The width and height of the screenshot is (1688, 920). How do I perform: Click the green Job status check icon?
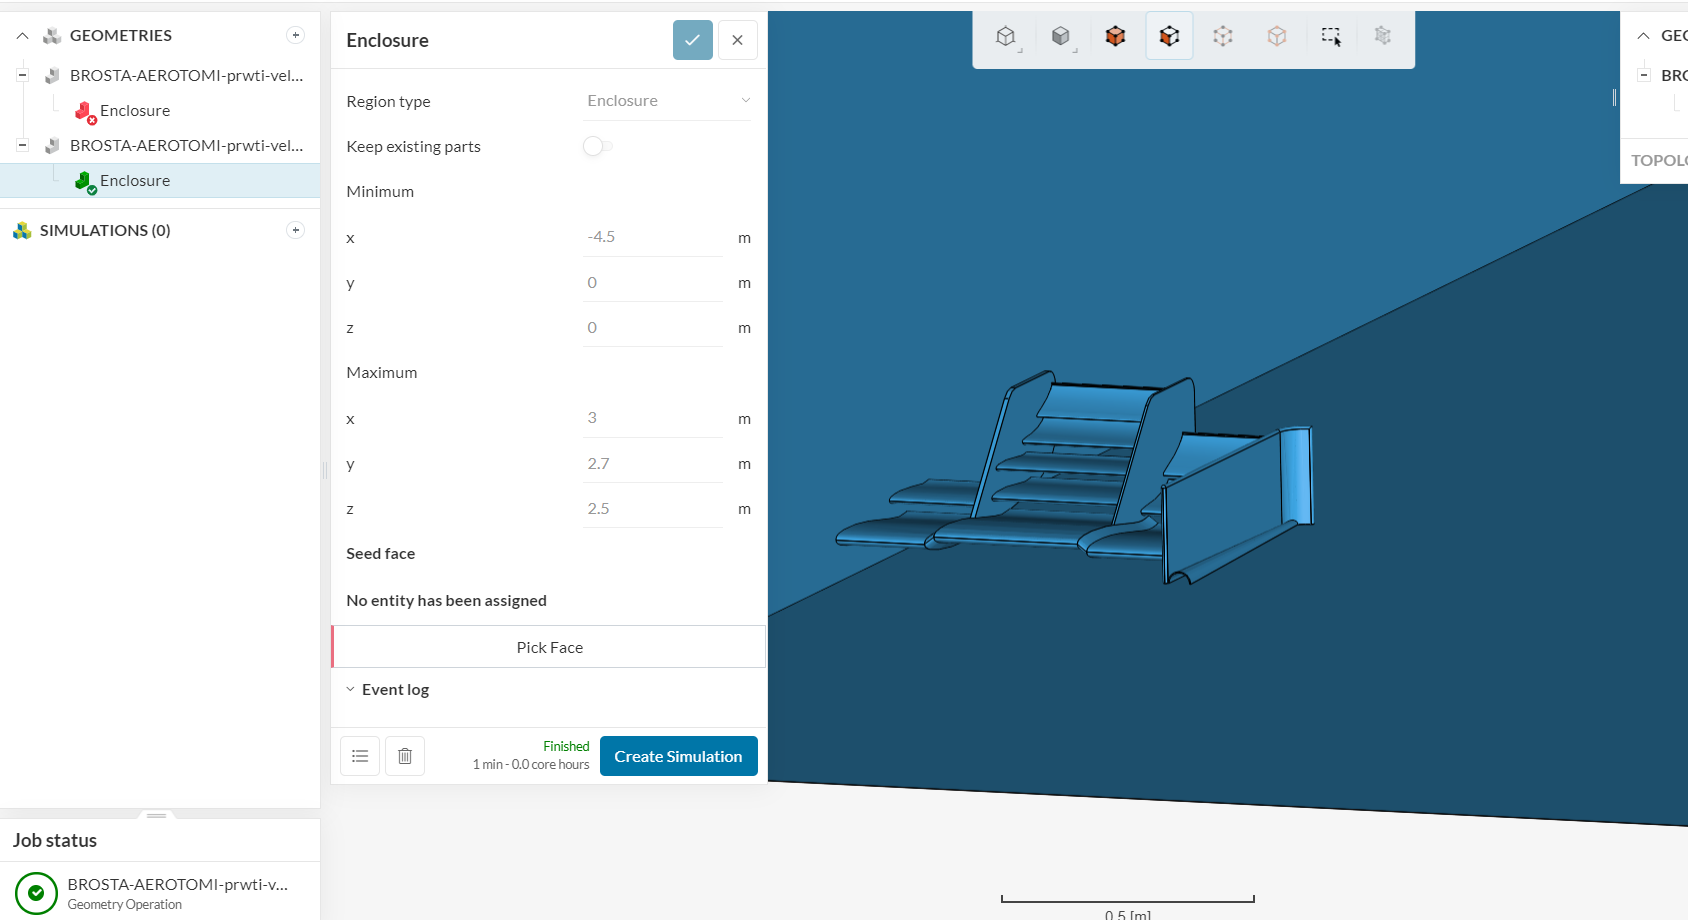pos(36,893)
